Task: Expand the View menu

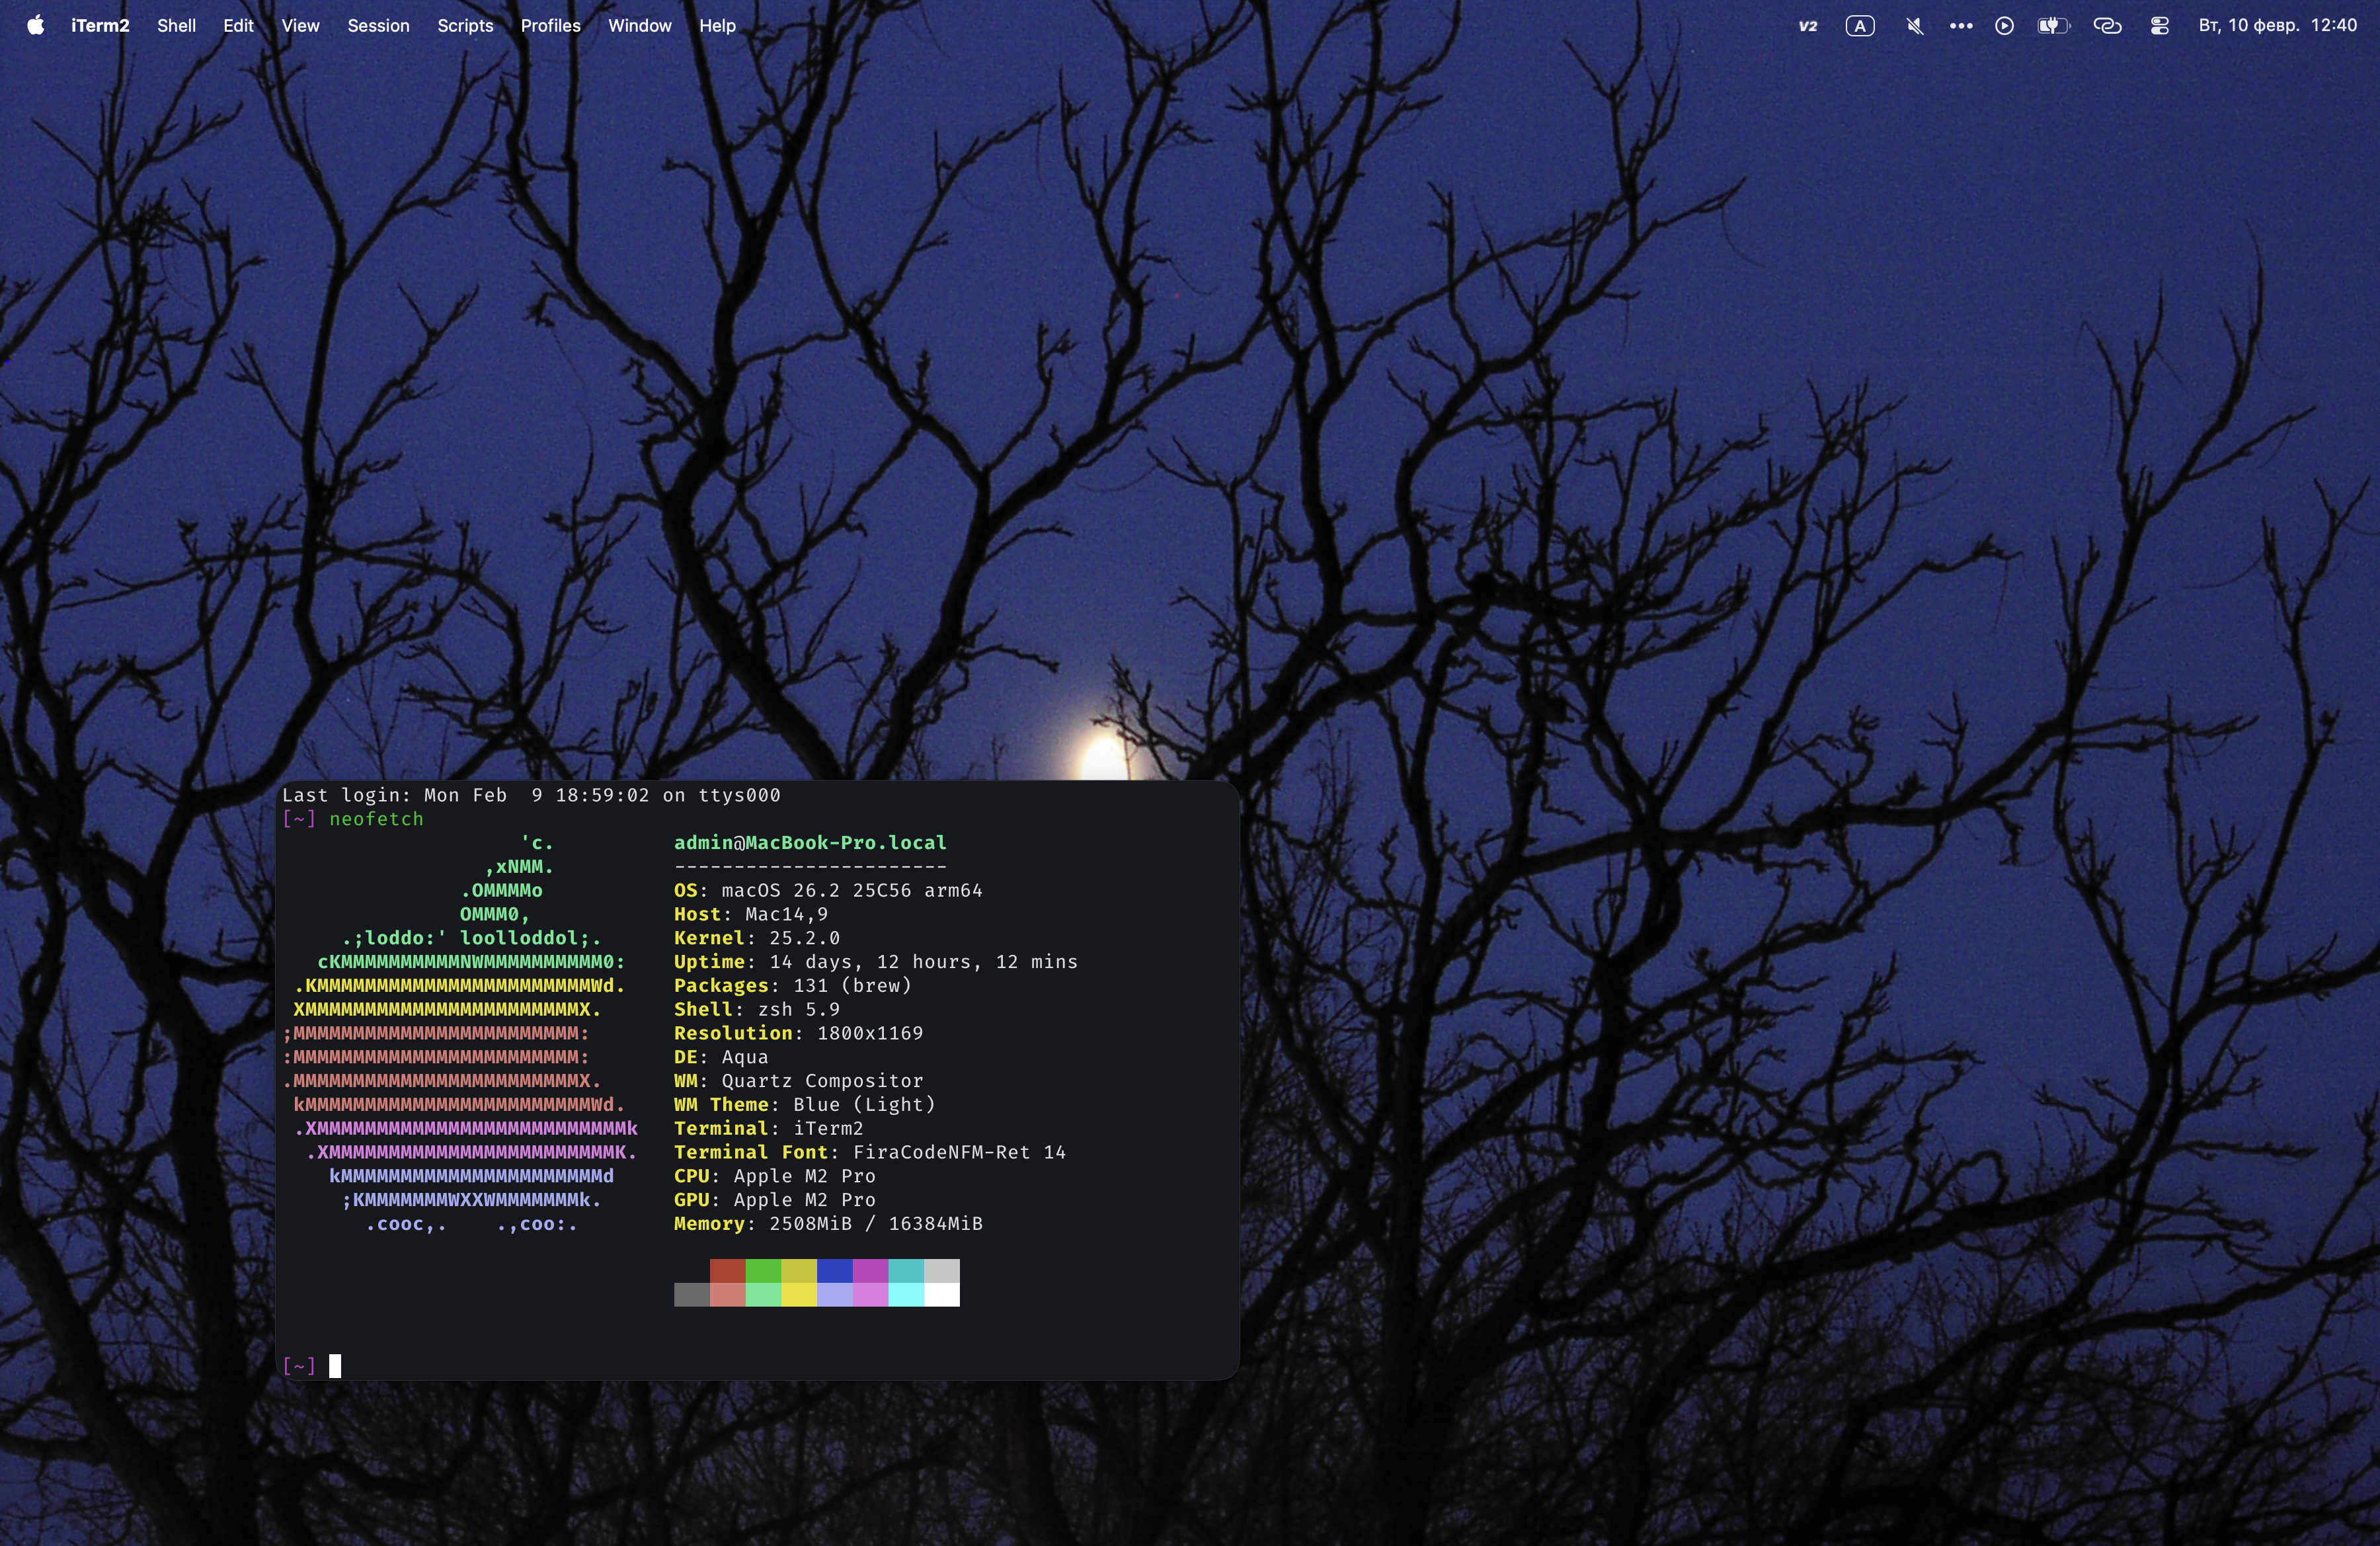Action: click(x=300, y=26)
